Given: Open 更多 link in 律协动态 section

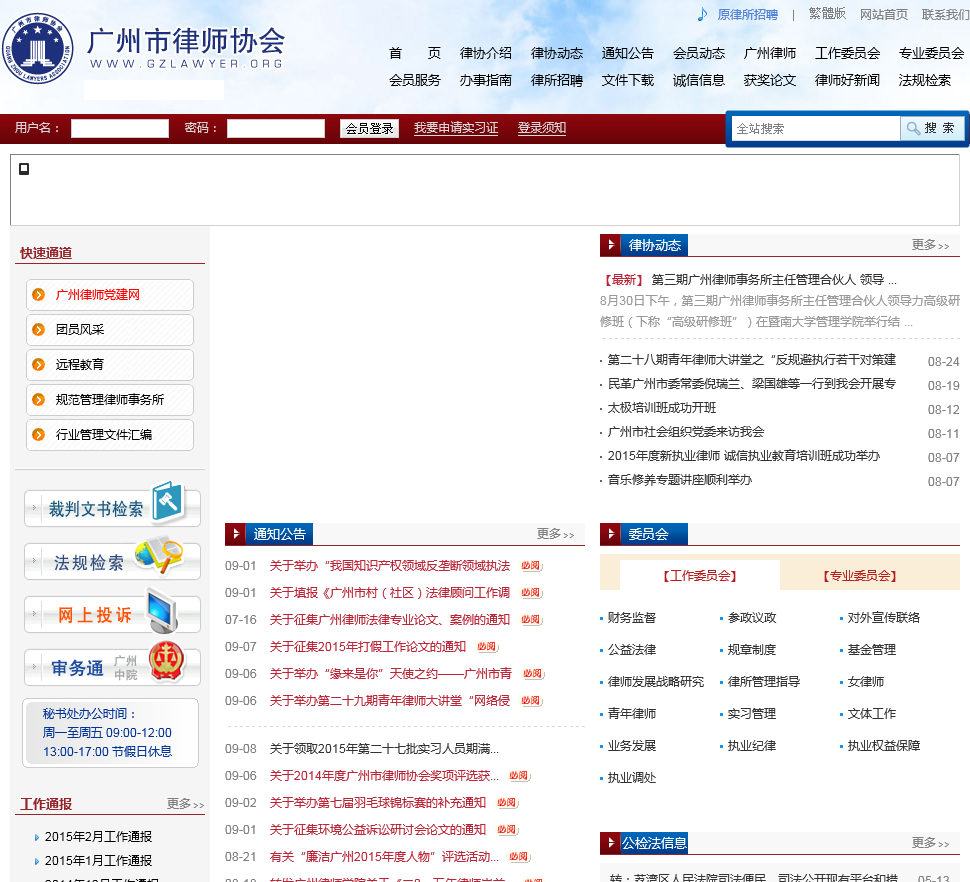Looking at the screenshot, I should 930,245.
